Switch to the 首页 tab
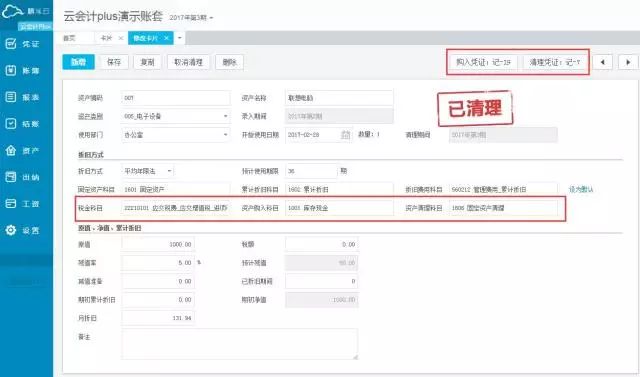640x377 pixels. pos(69,38)
